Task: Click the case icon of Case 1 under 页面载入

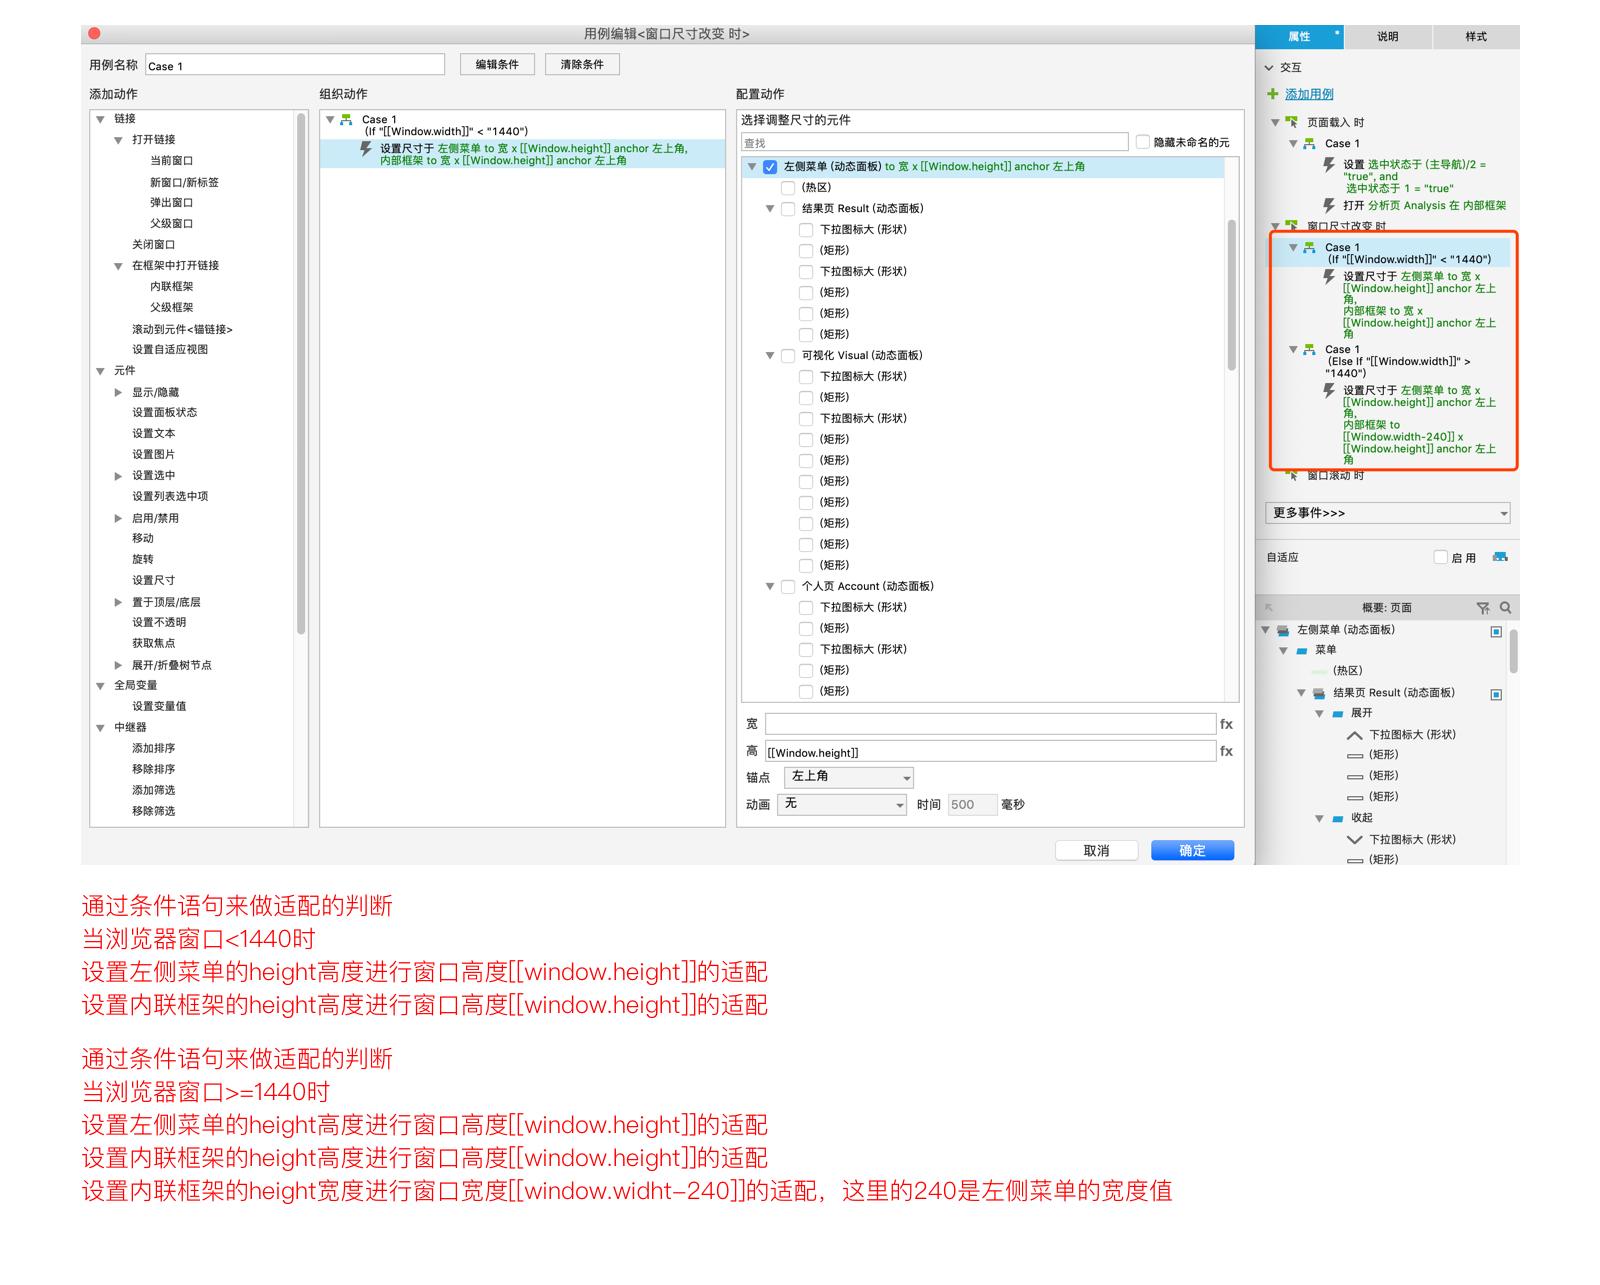Action: pyautogui.click(x=1310, y=143)
